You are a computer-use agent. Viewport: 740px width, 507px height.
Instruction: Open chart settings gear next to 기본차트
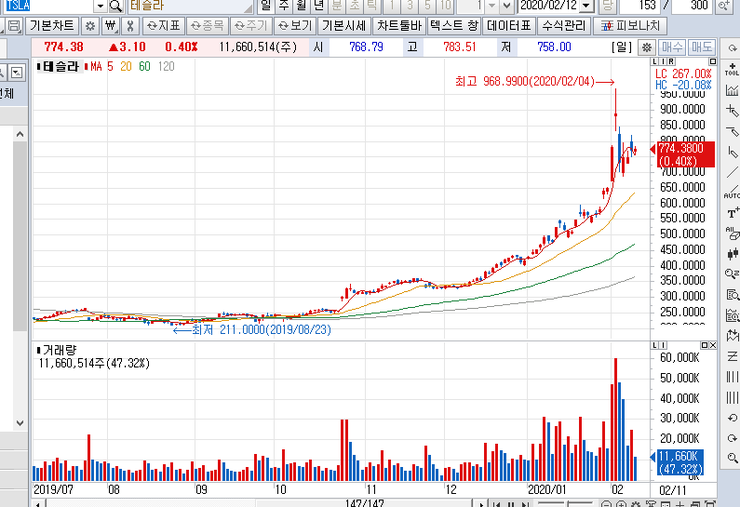tap(90, 26)
